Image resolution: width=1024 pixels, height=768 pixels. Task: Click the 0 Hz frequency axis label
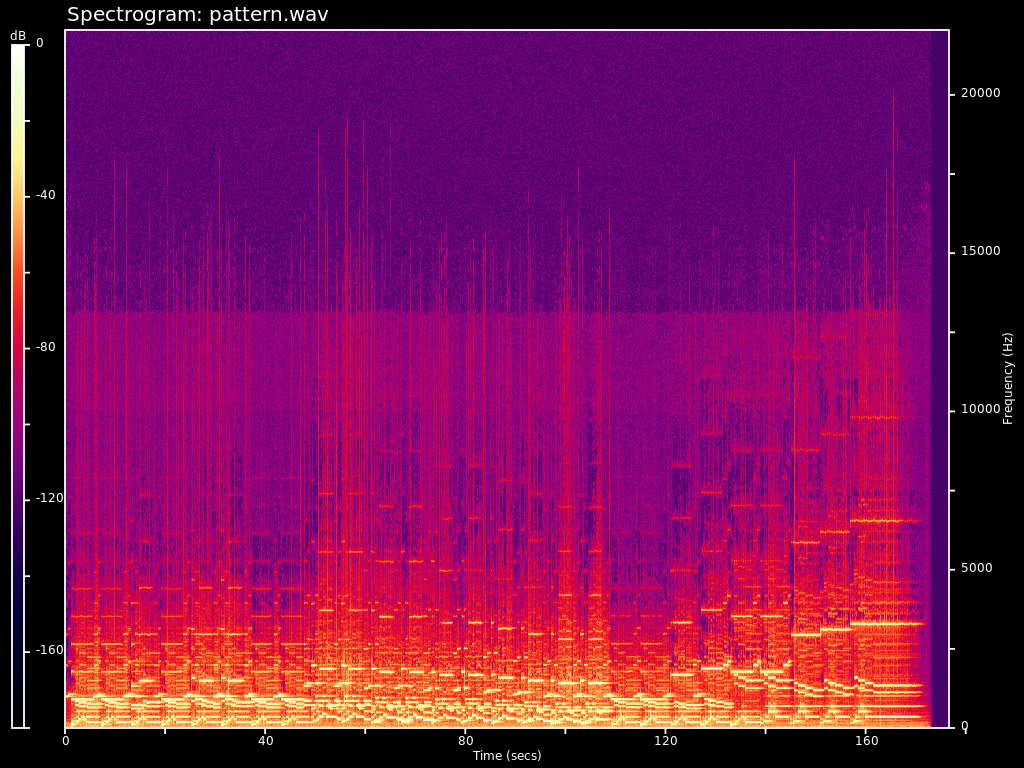coord(964,726)
